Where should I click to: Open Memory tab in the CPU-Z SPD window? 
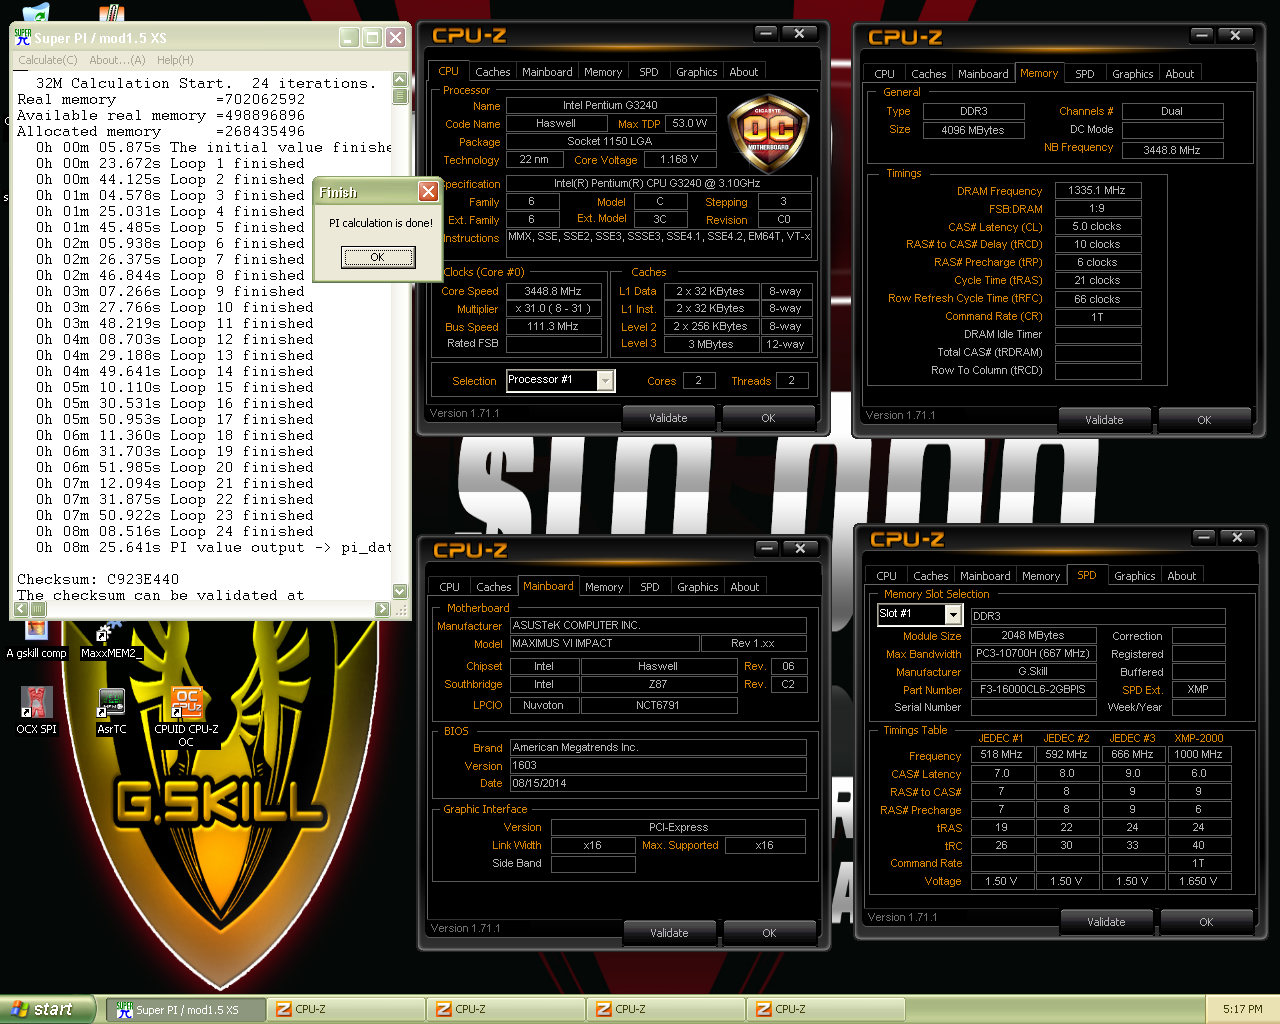1041,576
